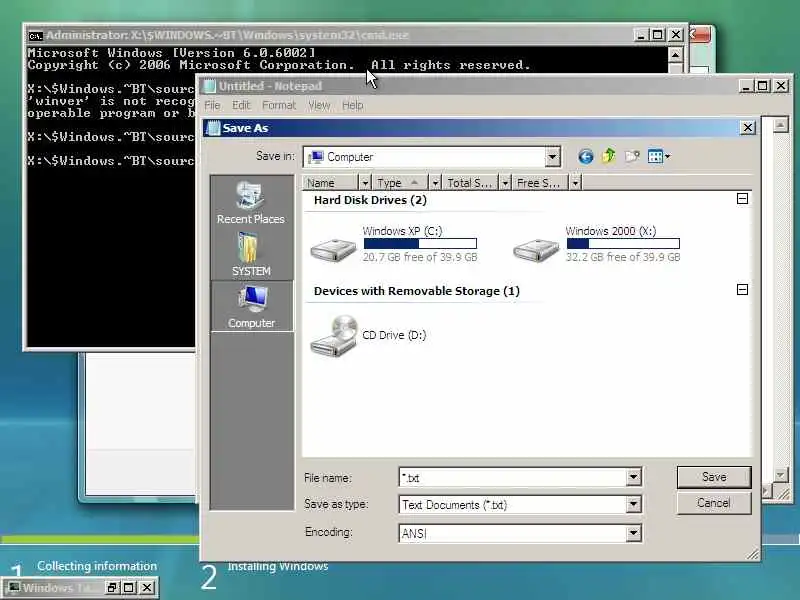The height and width of the screenshot is (600, 800).
Task: Minimize the Administrator command prompt window
Action: 641,35
